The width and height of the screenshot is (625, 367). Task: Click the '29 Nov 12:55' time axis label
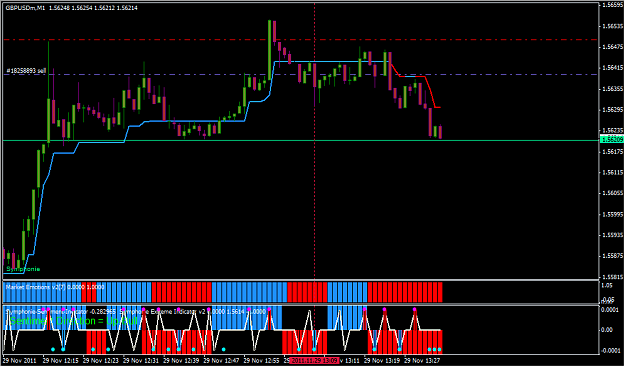[261, 360]
